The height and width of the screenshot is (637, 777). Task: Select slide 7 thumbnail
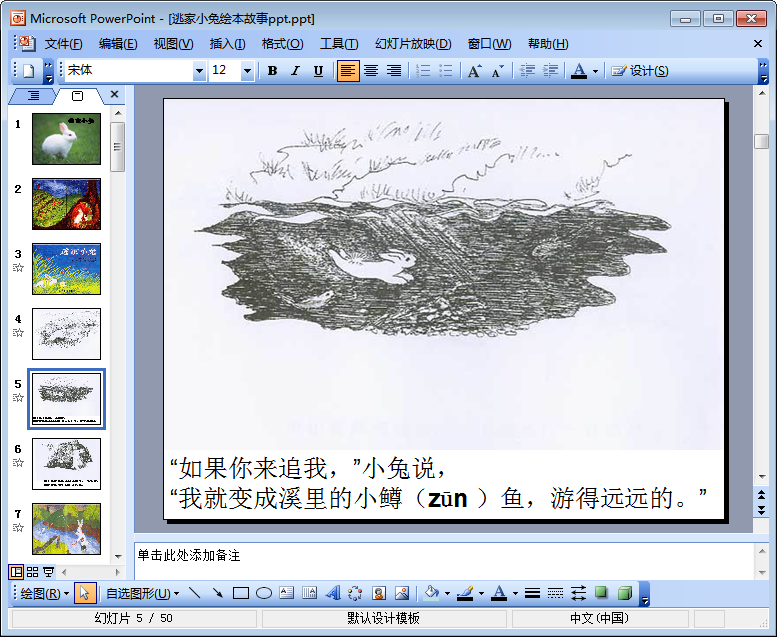point(66,528)
